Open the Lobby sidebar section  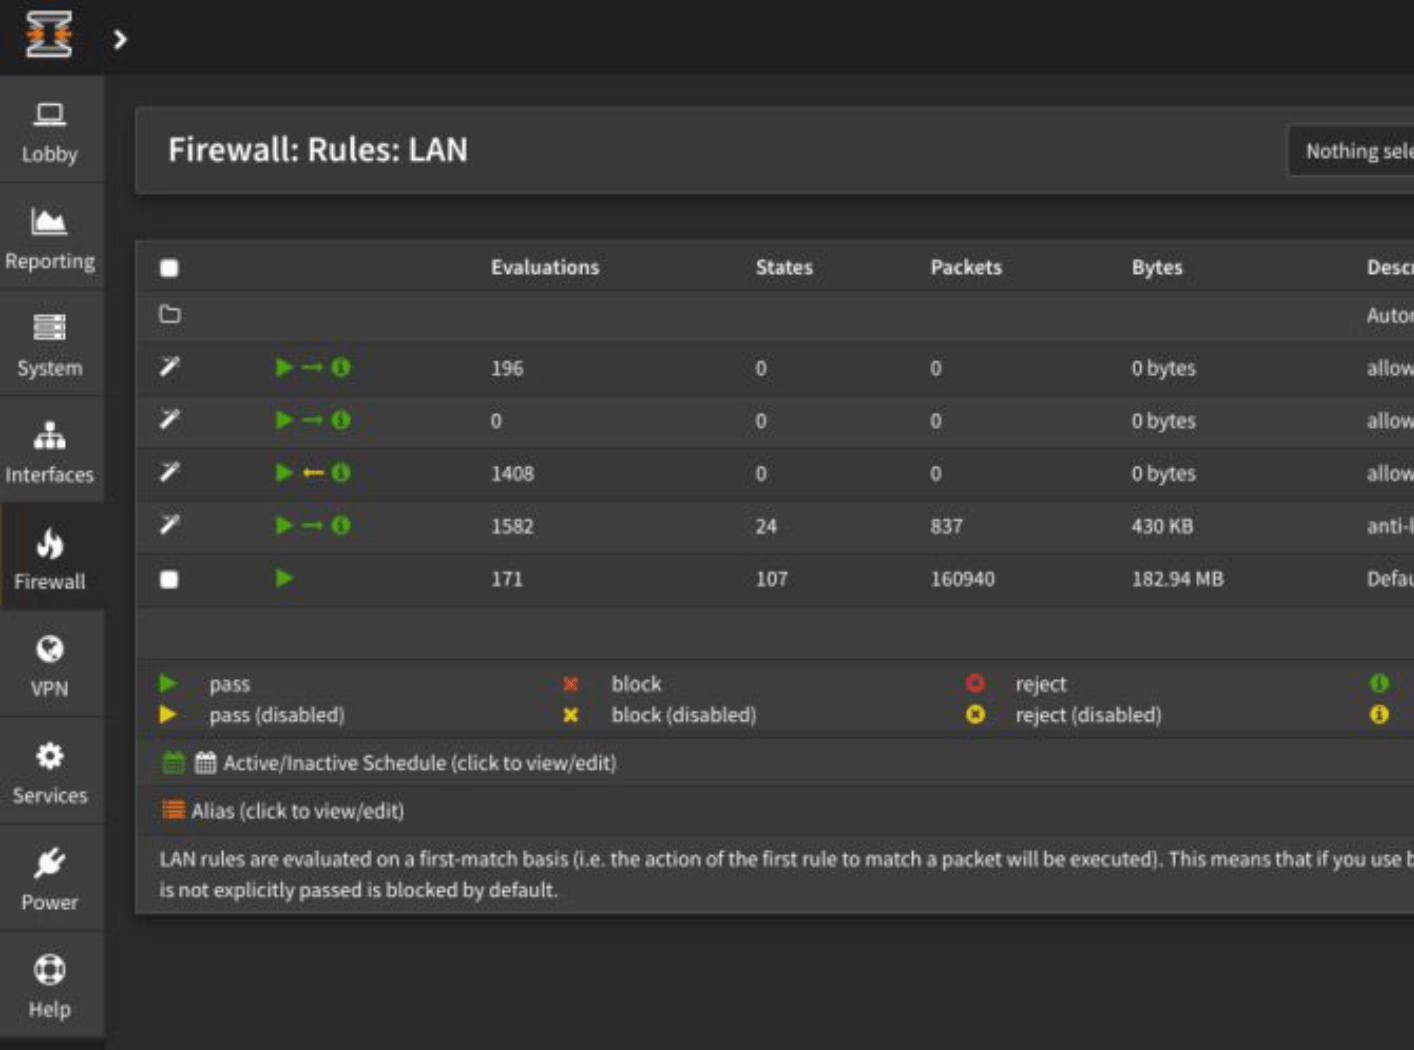tap(50, 130)
